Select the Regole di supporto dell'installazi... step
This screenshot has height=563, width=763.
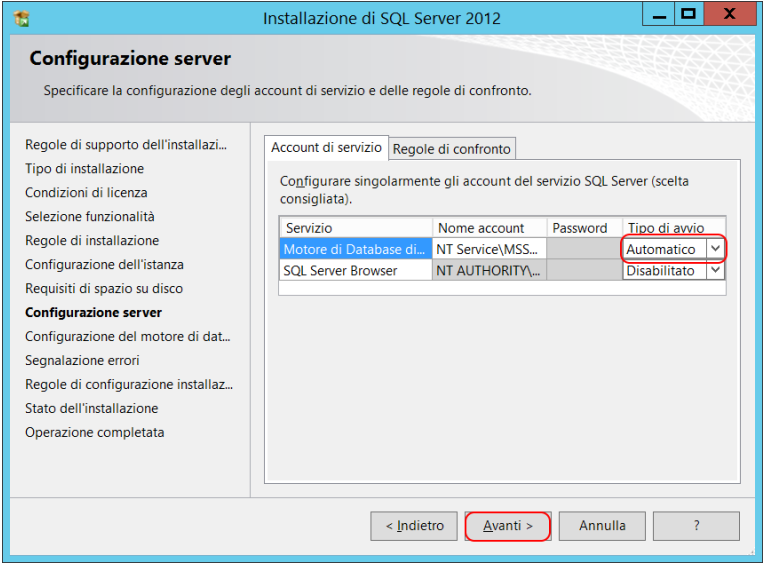pos(126,145)
